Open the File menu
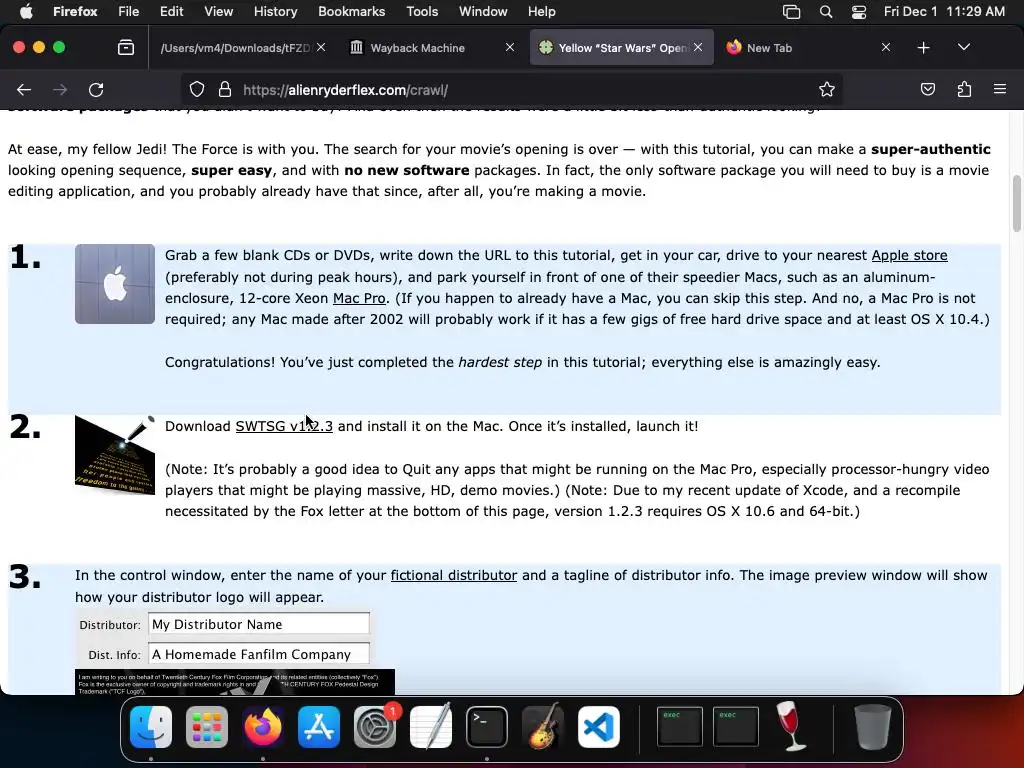1024x768 pixels. click(129, 11)
